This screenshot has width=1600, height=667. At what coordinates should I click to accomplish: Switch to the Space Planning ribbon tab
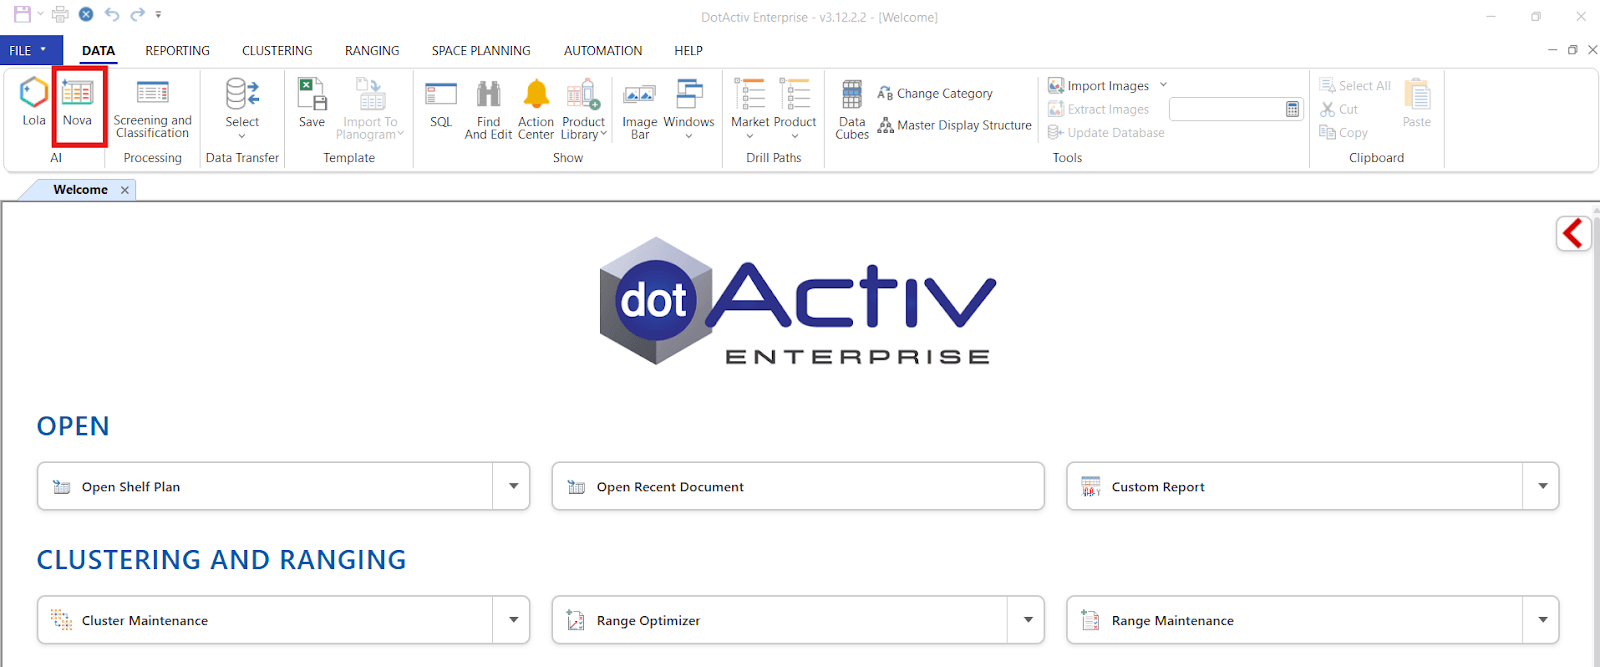click(481, 50)
